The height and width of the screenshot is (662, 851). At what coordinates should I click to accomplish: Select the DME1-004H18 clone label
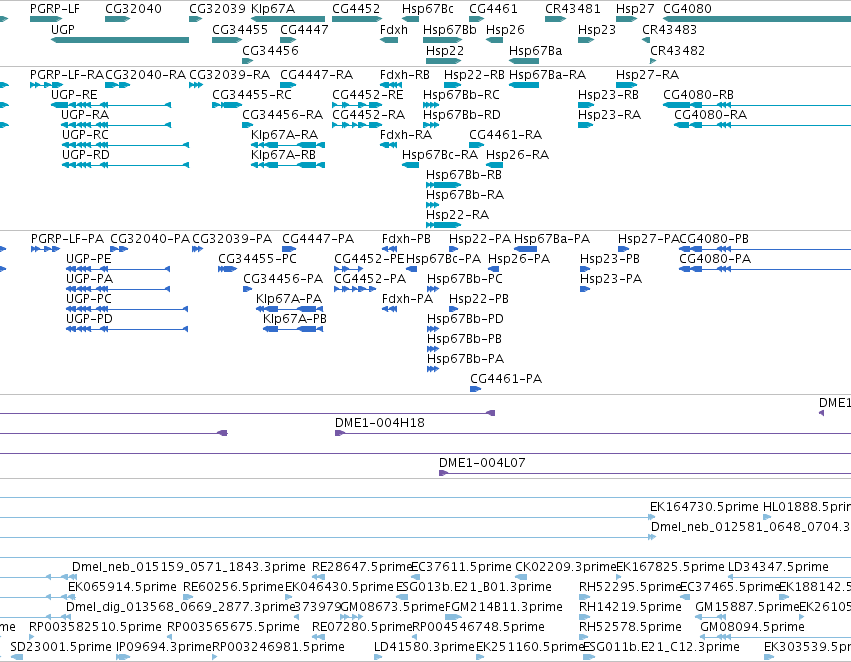[380, 423]
